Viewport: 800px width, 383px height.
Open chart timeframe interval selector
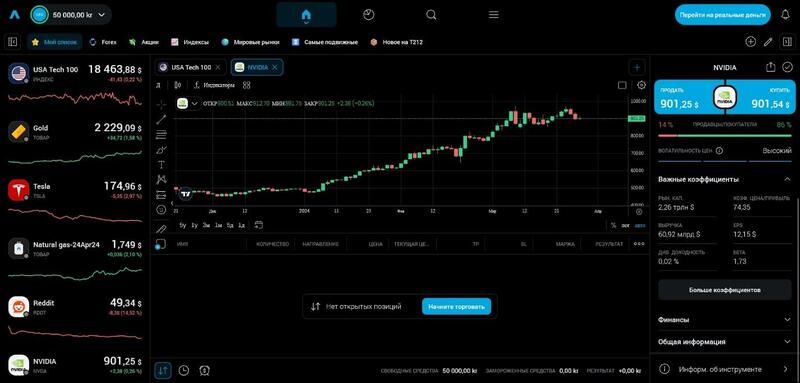pos(158,85)
